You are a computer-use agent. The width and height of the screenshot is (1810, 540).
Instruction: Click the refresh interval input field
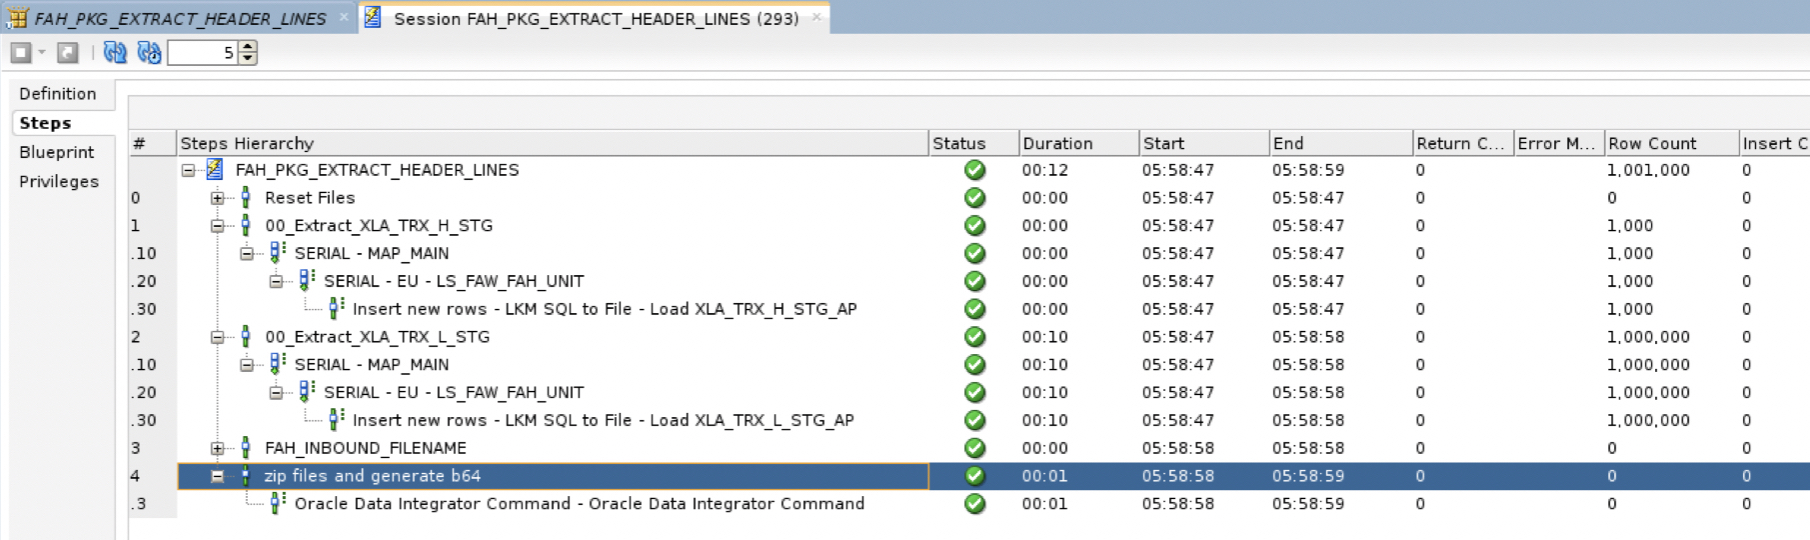click(x=202, y=53)
